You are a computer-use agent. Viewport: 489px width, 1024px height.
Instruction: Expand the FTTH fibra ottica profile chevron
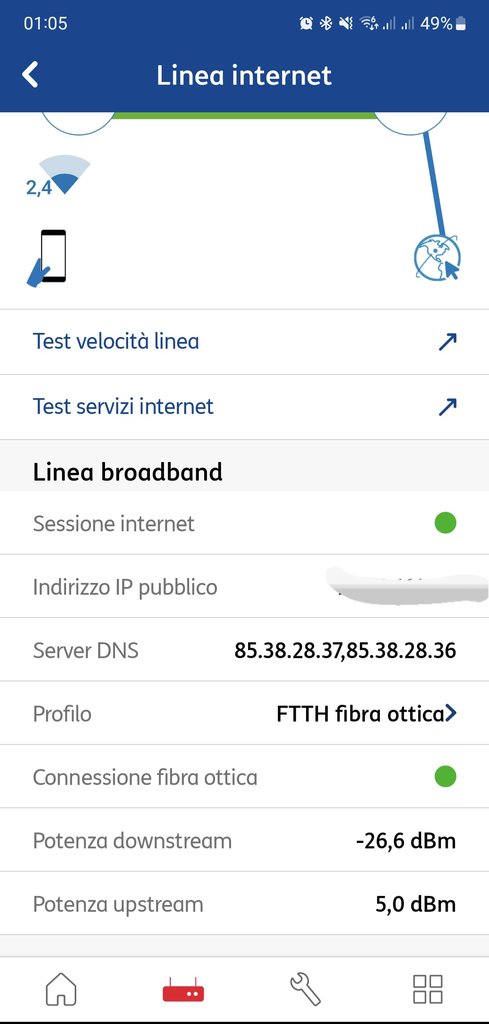point(450,713)
